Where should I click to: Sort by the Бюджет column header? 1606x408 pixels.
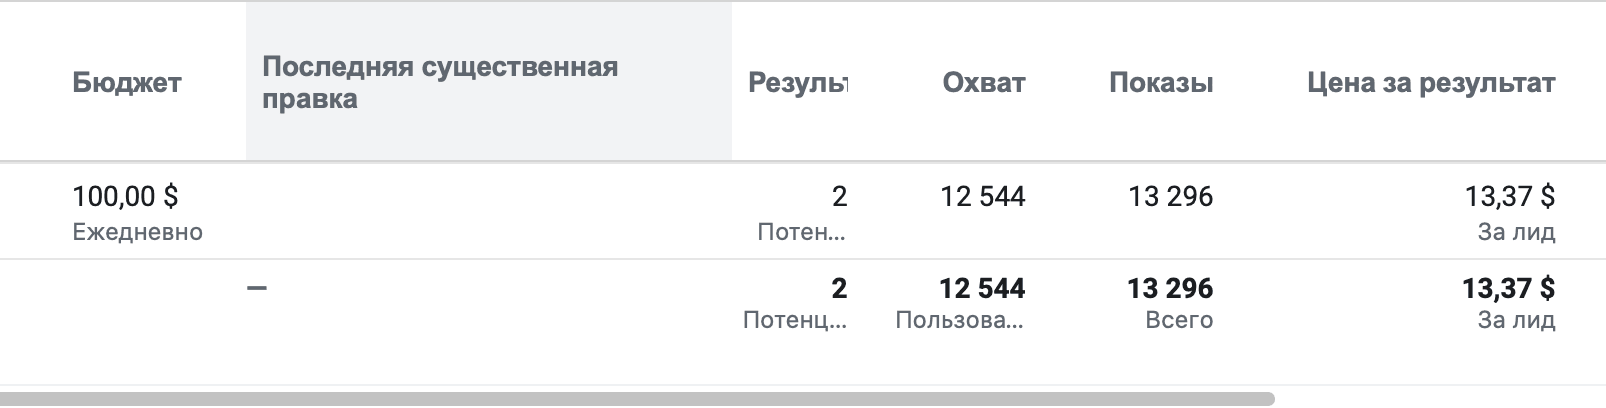tap(127, 82)
